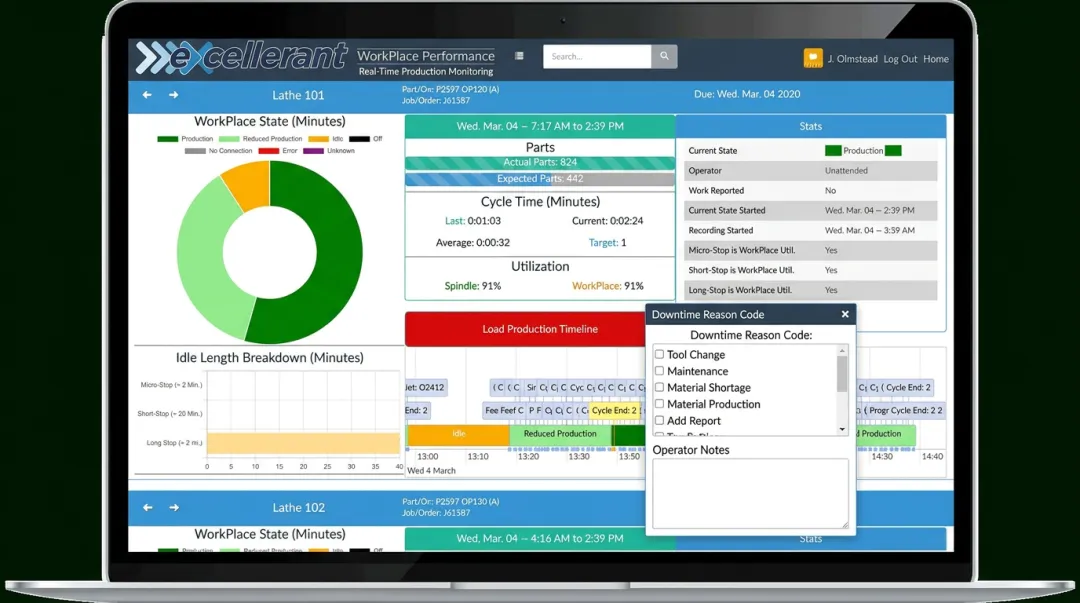Click left arrow in Lathe 102 header

(147, 507)
